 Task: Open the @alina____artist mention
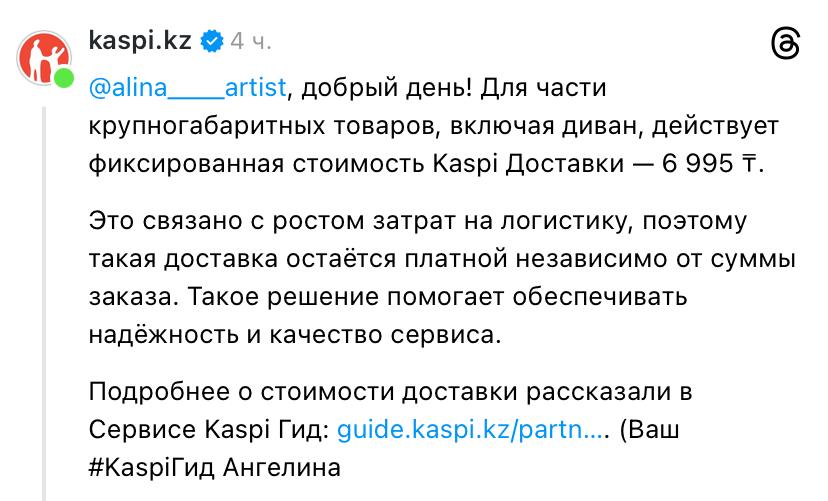point(188,88)
